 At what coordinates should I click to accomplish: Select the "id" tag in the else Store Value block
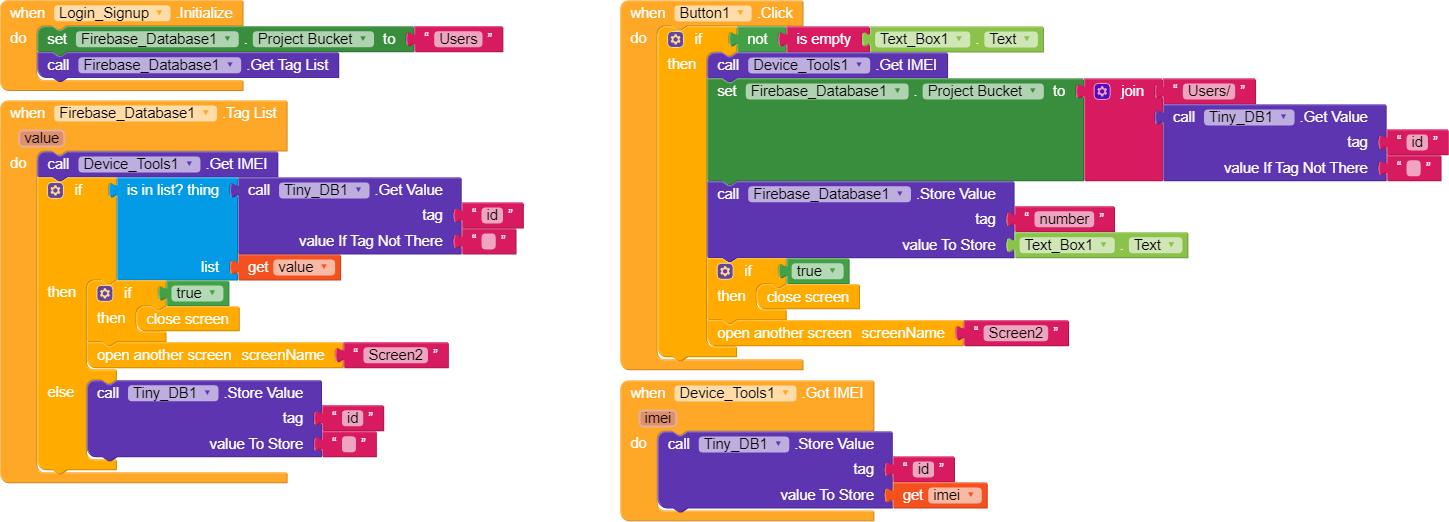(x=352, y=418)
